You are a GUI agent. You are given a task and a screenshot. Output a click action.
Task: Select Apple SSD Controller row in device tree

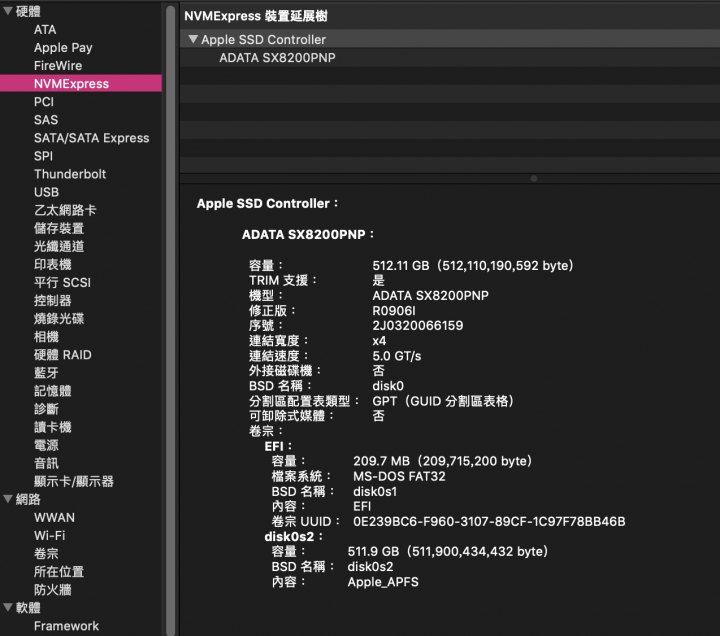point(450,39)
